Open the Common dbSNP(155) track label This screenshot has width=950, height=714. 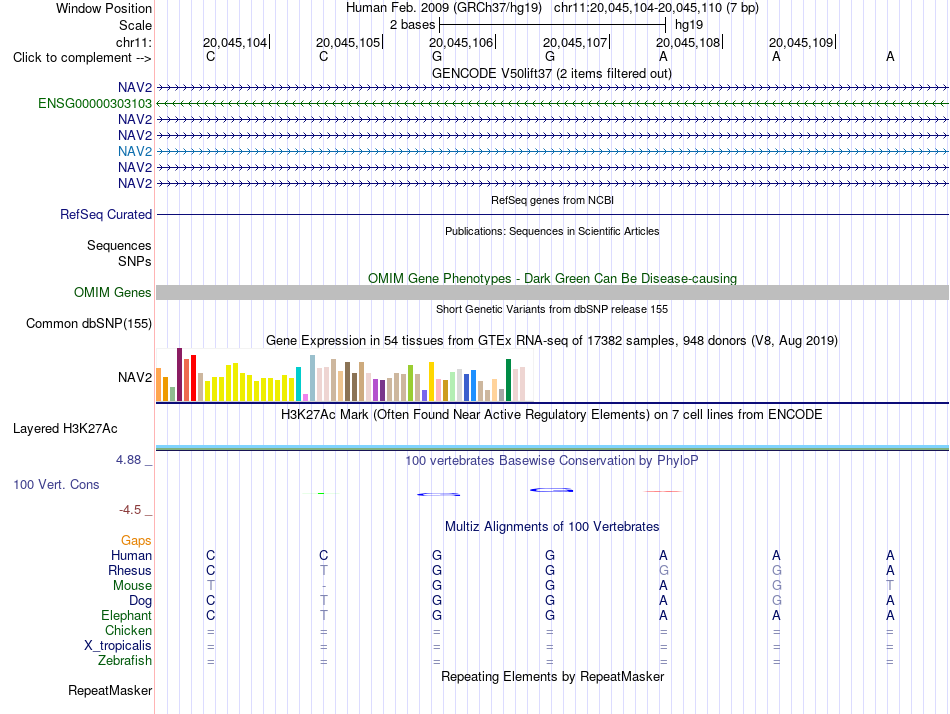89,324
